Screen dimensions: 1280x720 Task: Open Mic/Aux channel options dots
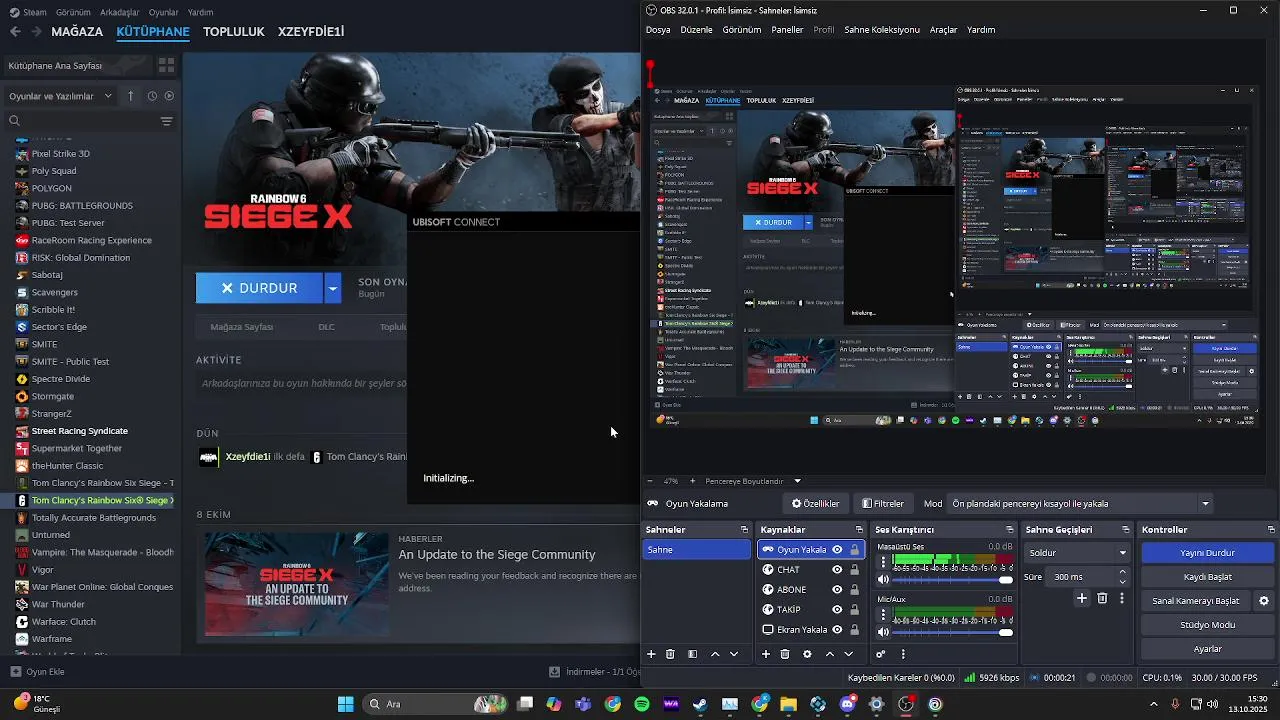click(883, 616)
